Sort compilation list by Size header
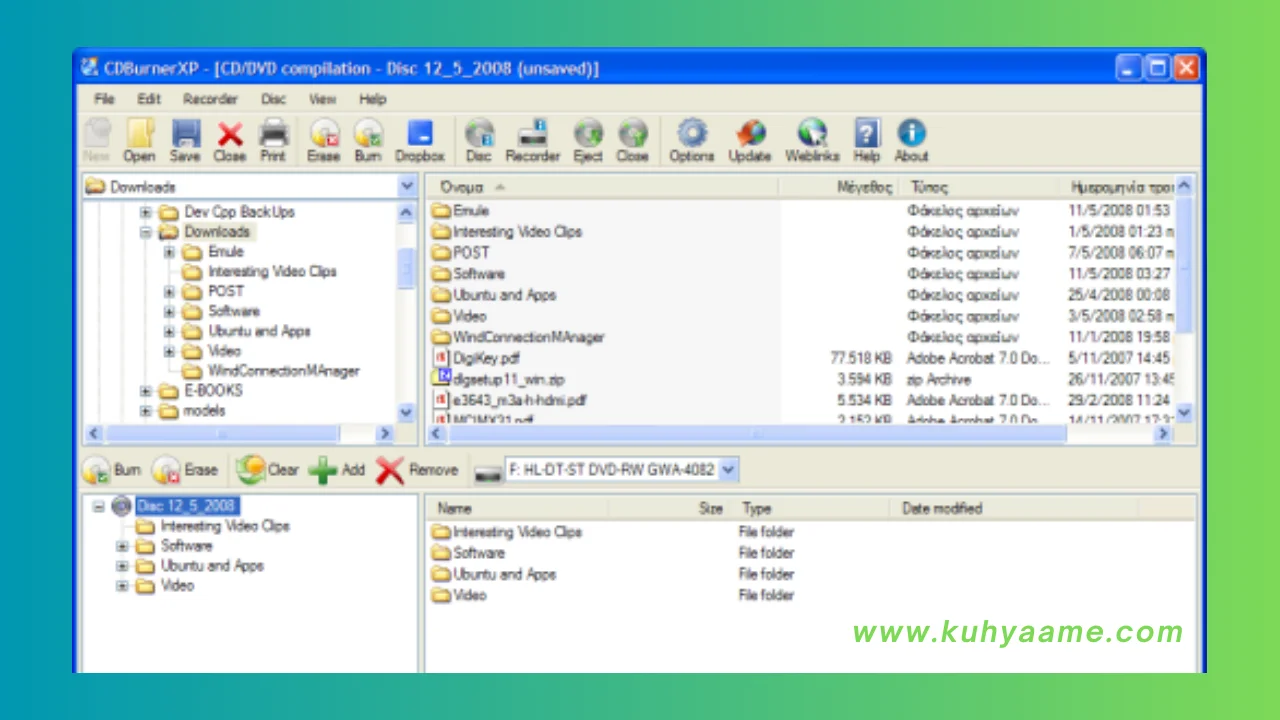1280x720 pixels. click(x=670, y=508)
